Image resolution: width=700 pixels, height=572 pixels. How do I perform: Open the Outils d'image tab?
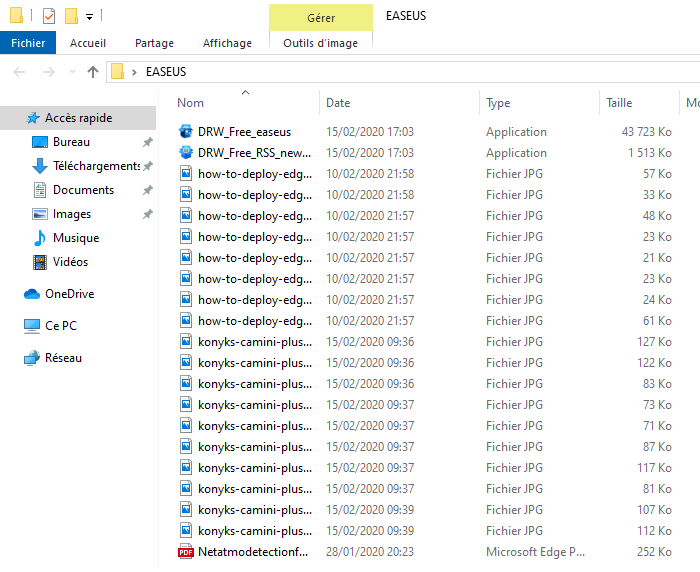click(320, 43)
